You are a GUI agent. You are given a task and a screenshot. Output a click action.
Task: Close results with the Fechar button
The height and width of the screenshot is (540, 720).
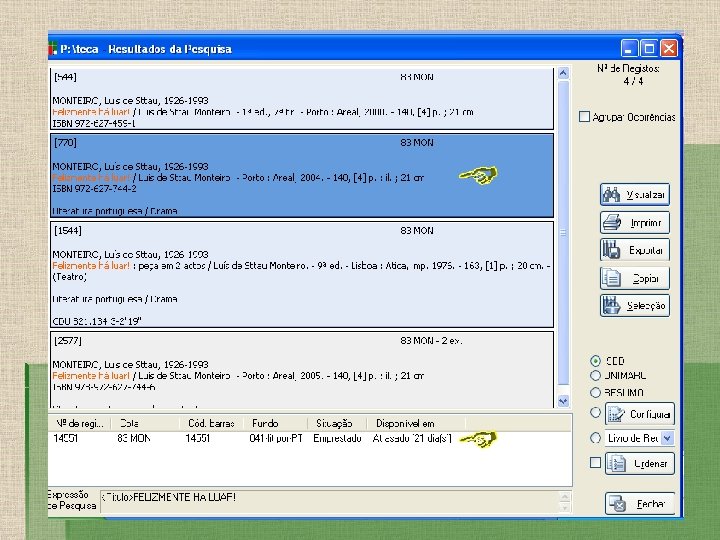(x=639, y=504)
